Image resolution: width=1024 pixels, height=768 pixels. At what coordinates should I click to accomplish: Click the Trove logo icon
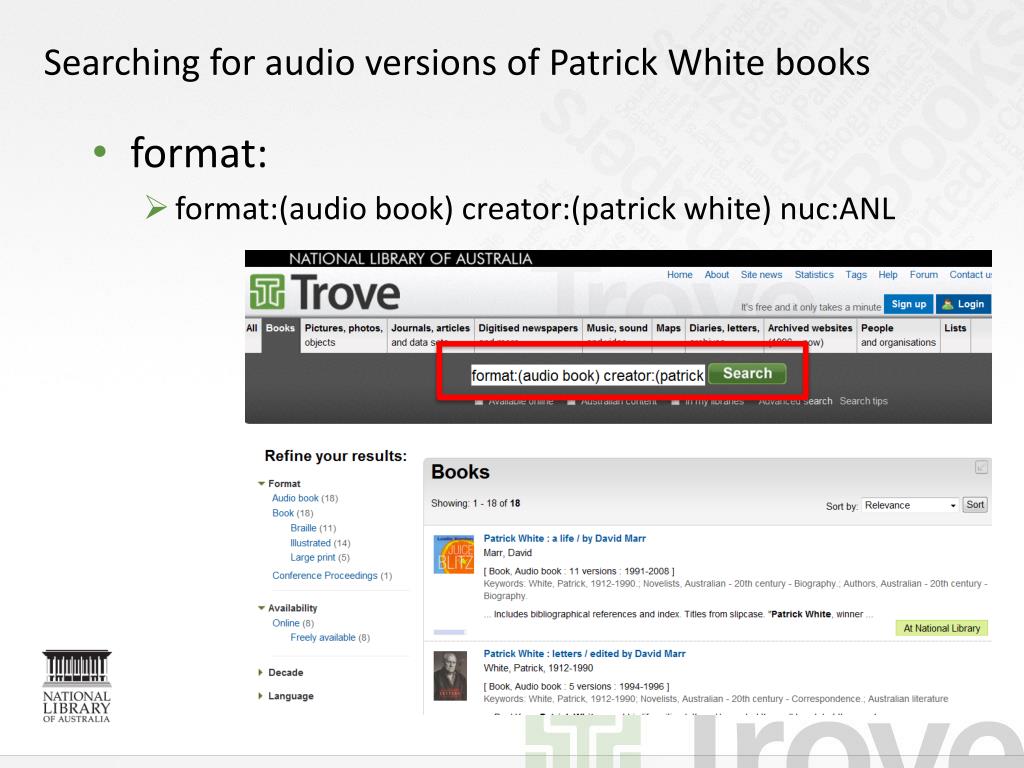tap(267, 292)
